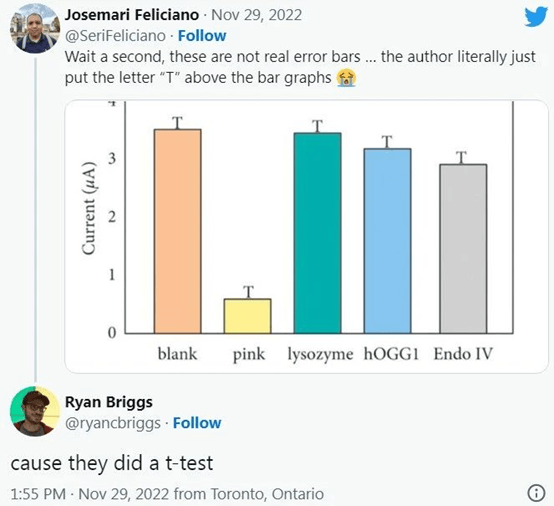The height and width of the screenshot is (506, 554).
Task: Open the Nov 29, 2022 date link
Action: [x=257, y=15]
